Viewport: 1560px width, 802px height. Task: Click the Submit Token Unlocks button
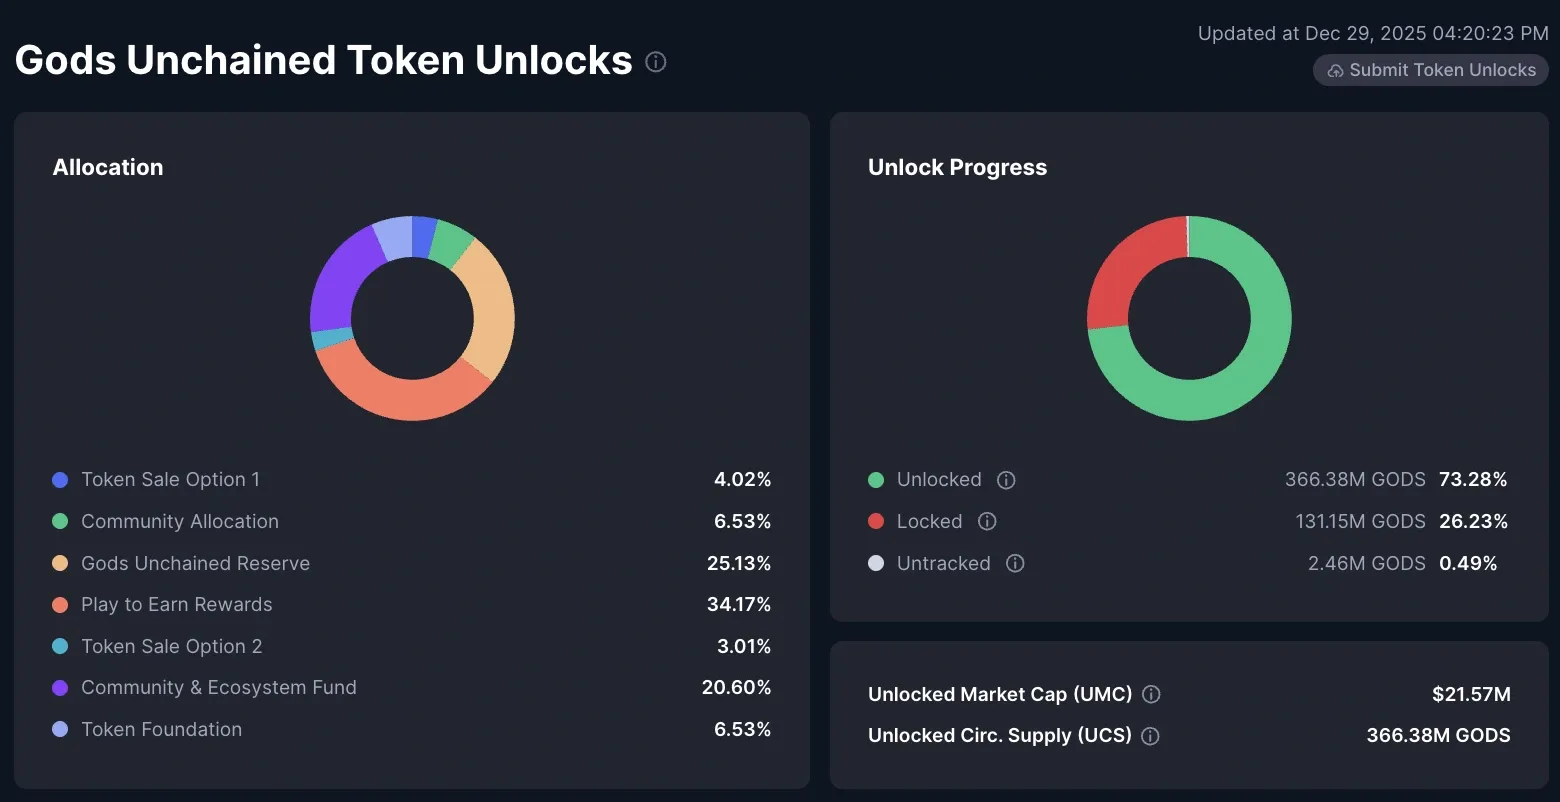(x=1430, y=70)
